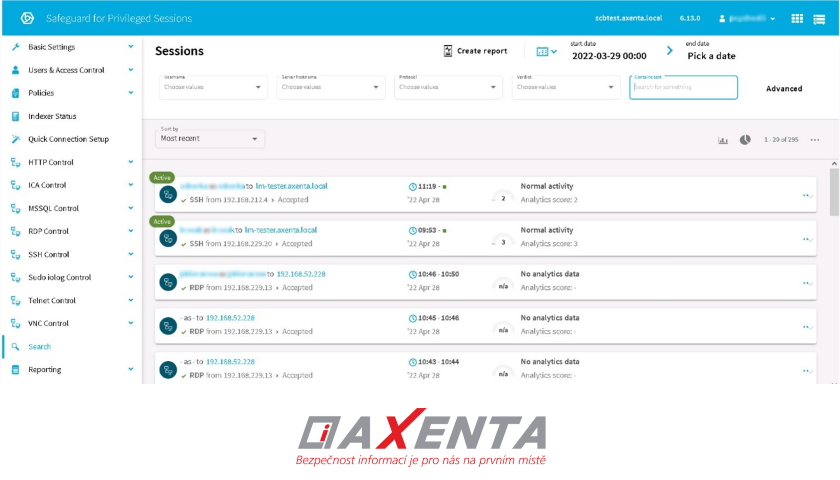Screen dimensions: 840x480
Task: Open the user account menu in header
Action: click(x=747, y=19)
